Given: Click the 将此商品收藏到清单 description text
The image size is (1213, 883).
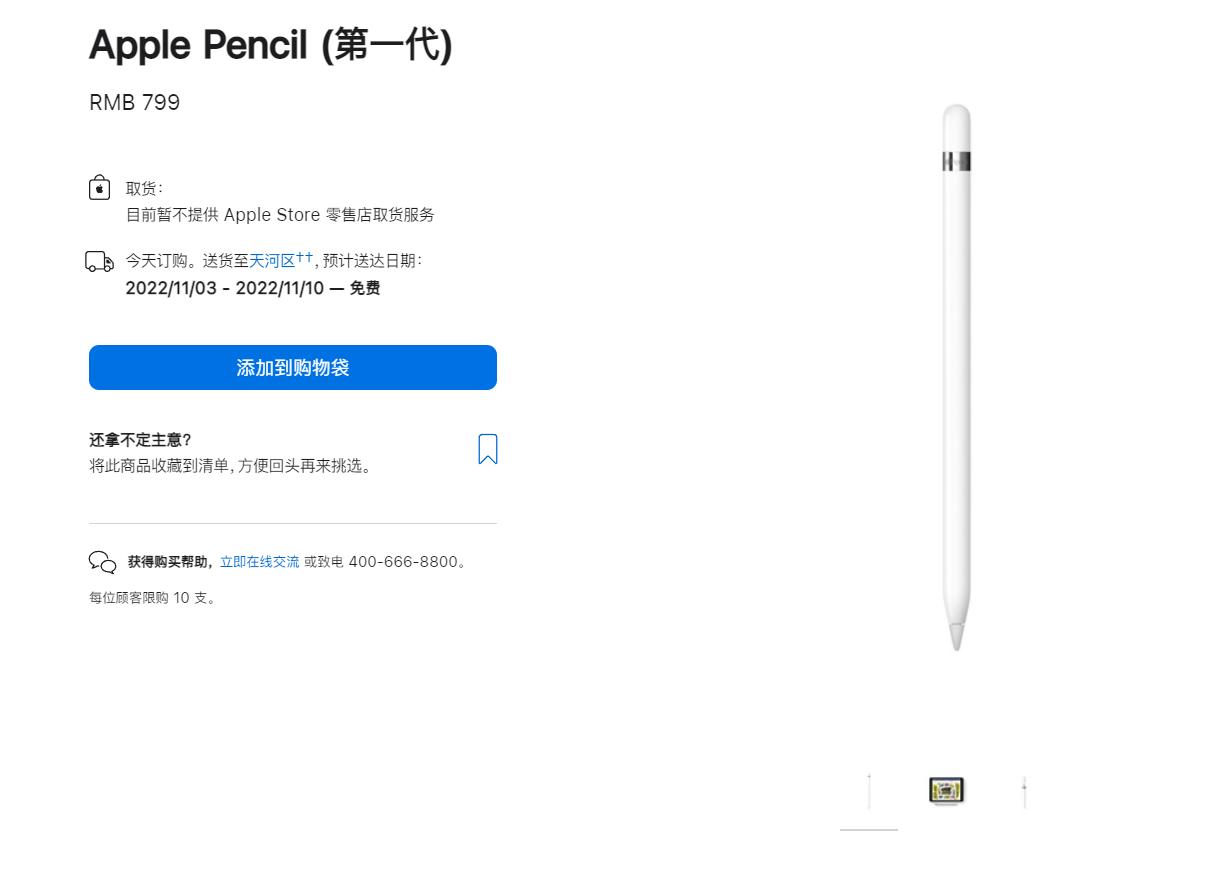Looking at the screenshot, I should click(x=232, y=466).
